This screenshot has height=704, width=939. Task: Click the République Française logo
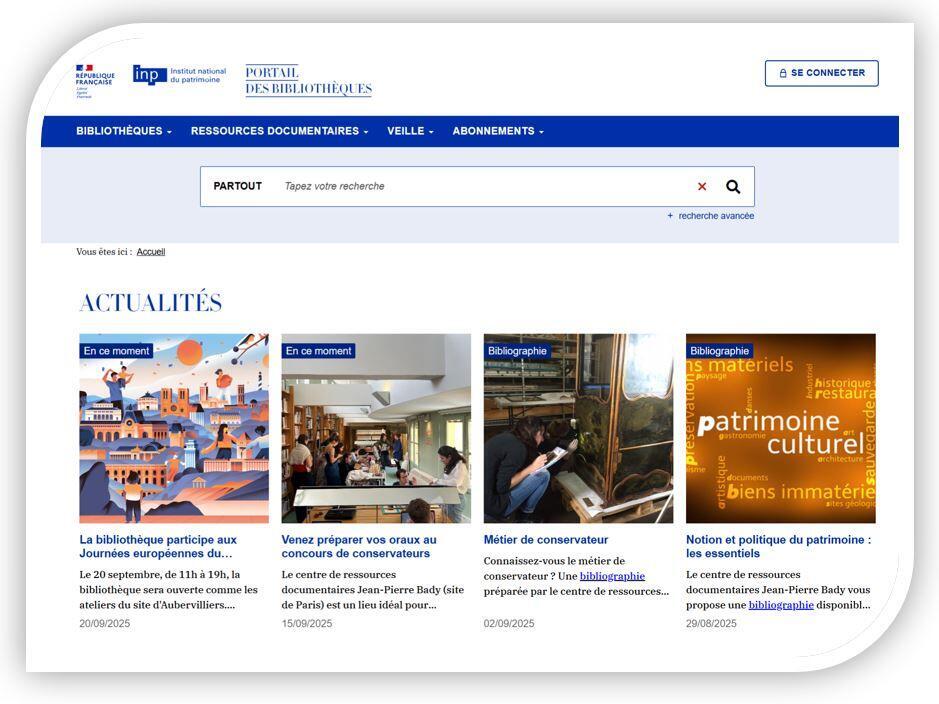click(x=95, y=80)
